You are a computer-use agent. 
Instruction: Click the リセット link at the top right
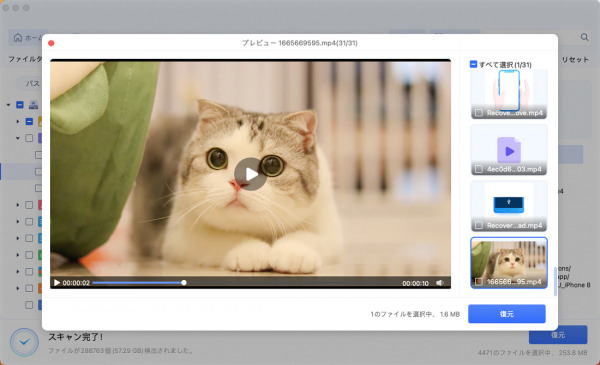(575, 60)
